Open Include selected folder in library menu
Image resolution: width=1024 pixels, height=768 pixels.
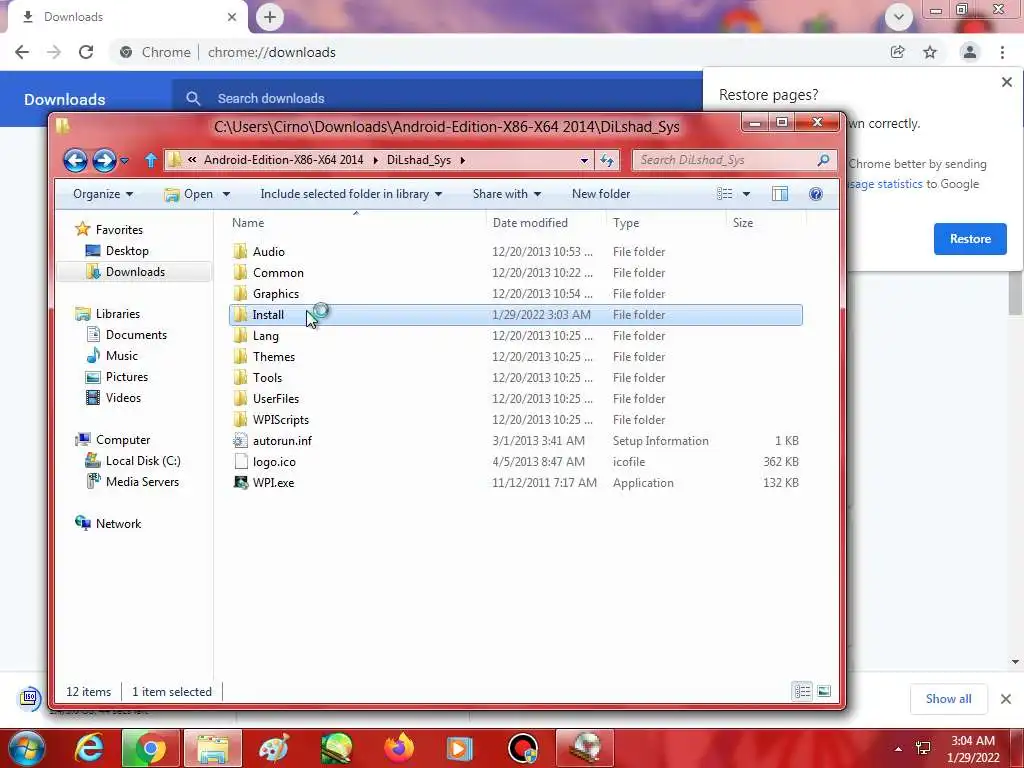pyautogui.click(x=351, y=194)
